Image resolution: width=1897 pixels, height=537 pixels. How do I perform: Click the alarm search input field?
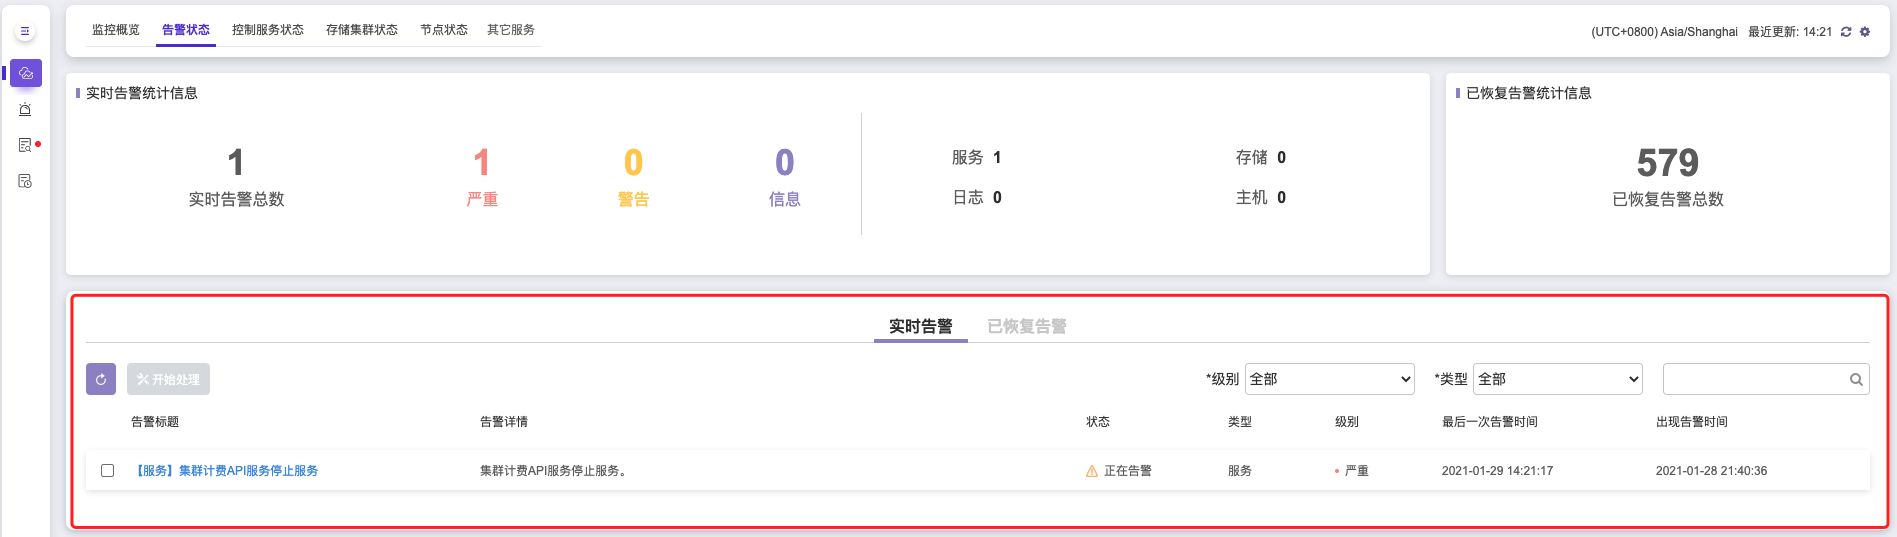1754,379
